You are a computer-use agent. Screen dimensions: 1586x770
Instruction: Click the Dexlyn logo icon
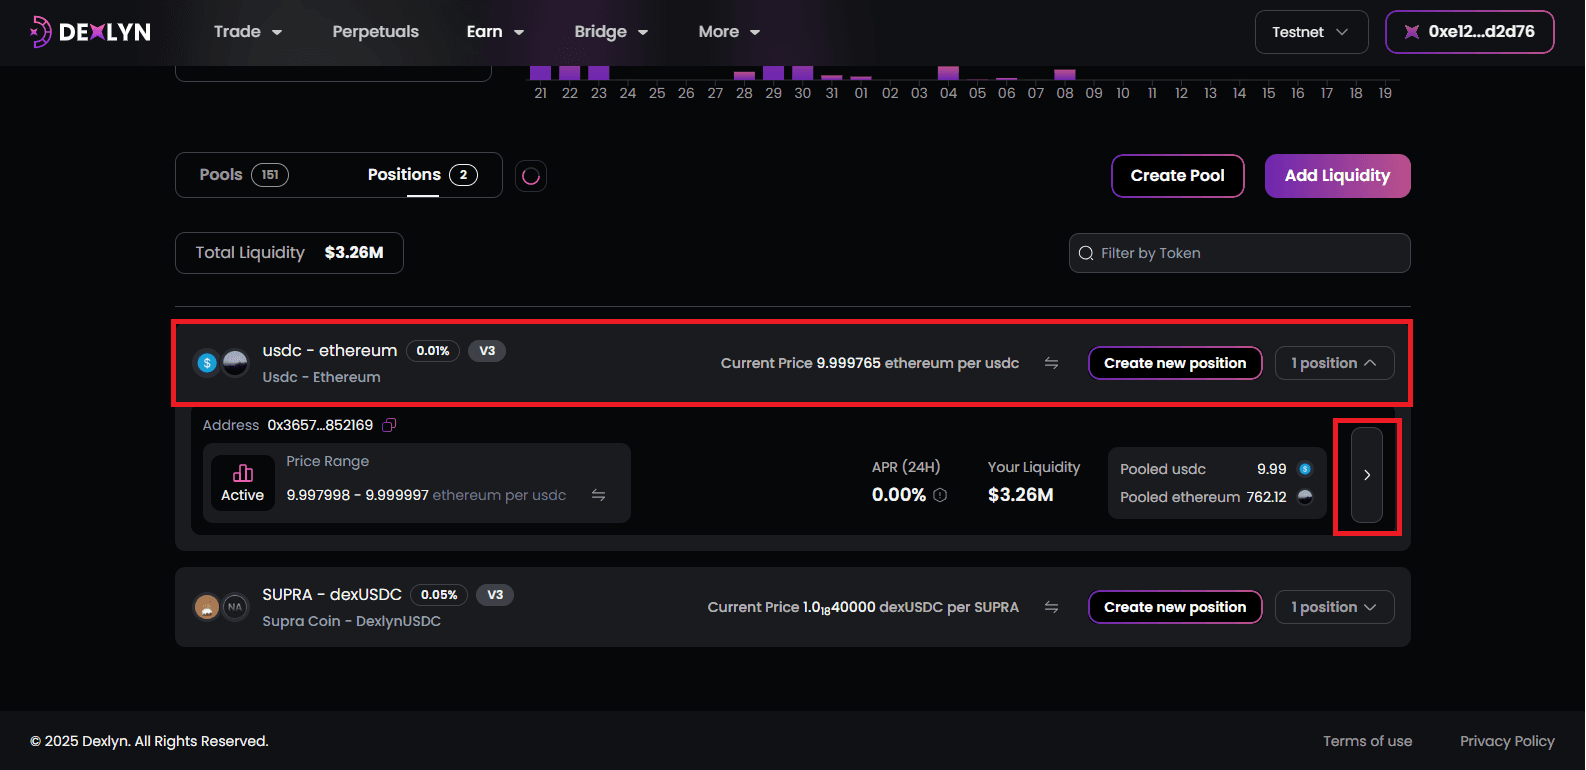pyautogui.click(x=40, y=32)
